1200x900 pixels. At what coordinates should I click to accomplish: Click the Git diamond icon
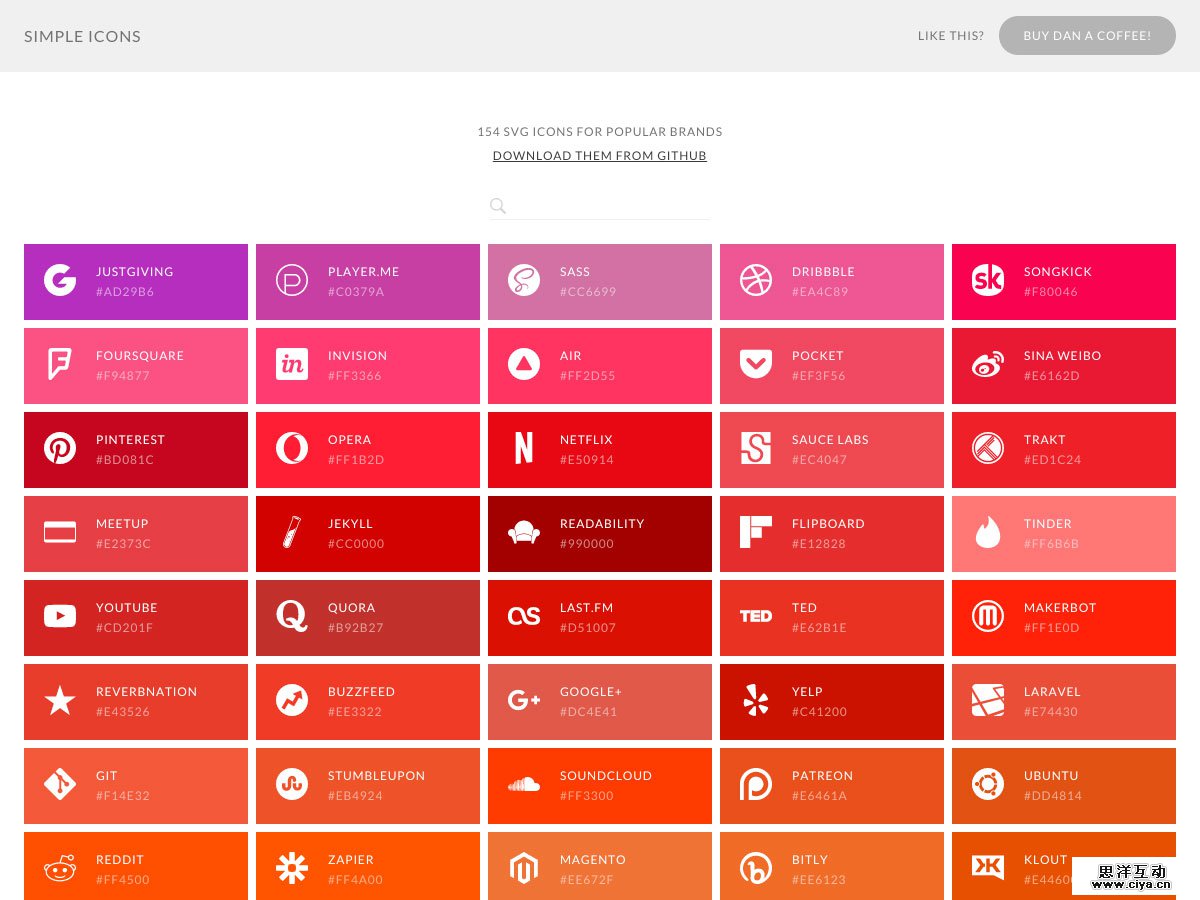[60, 784]
